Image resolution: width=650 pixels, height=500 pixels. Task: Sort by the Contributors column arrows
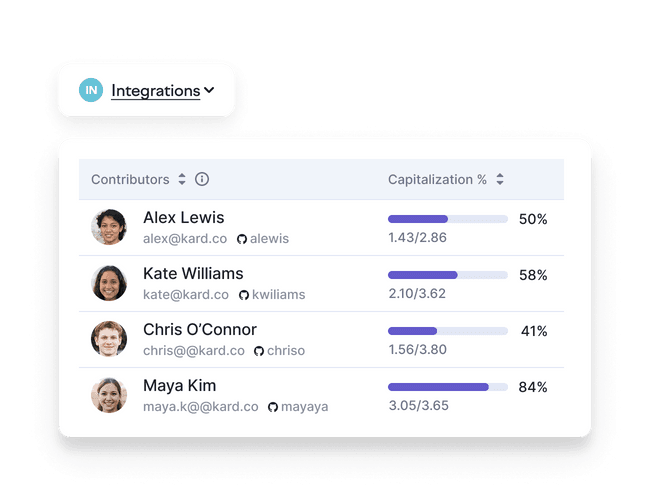pos(182,180)
